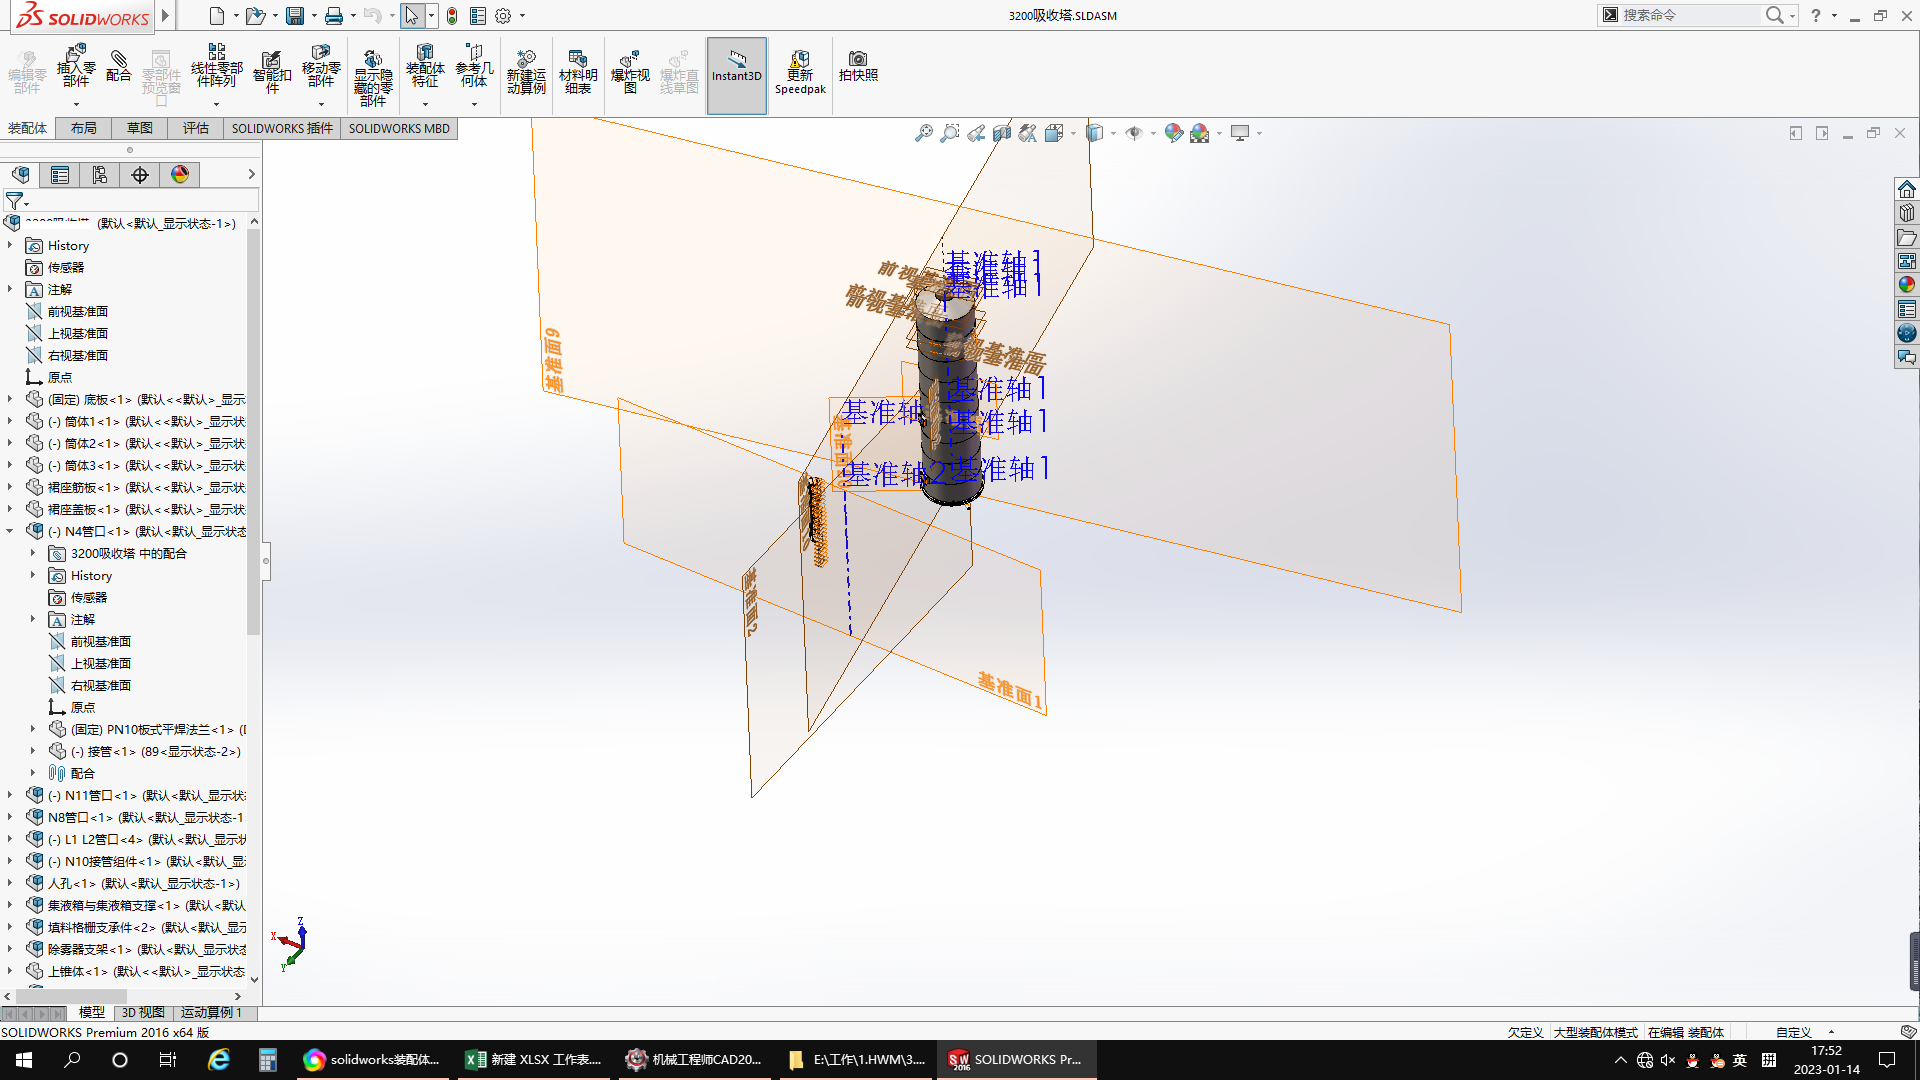Open Options gear icon
Image resolution: width=1920 pixels, height=1080 pixels.
coord(503,16)
